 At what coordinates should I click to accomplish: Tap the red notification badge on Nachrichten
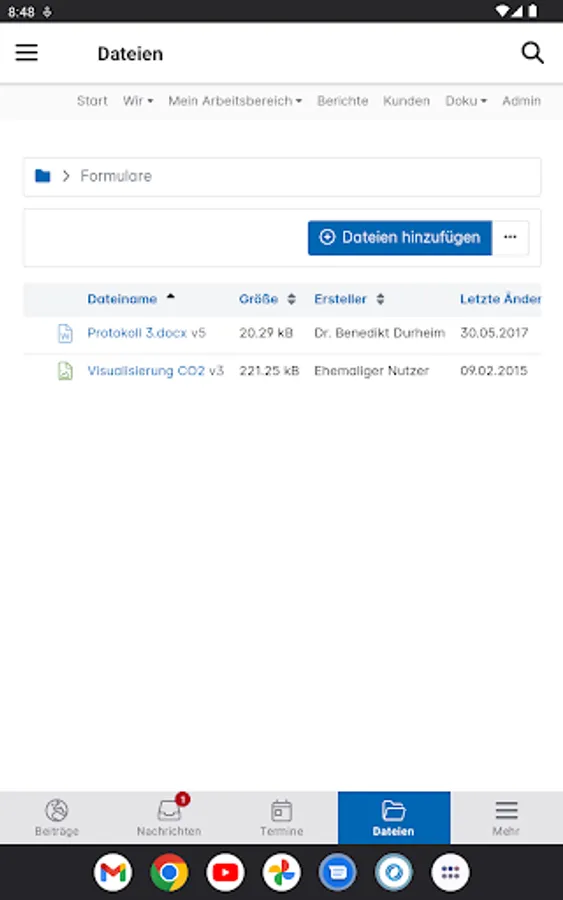pos(183,799)
